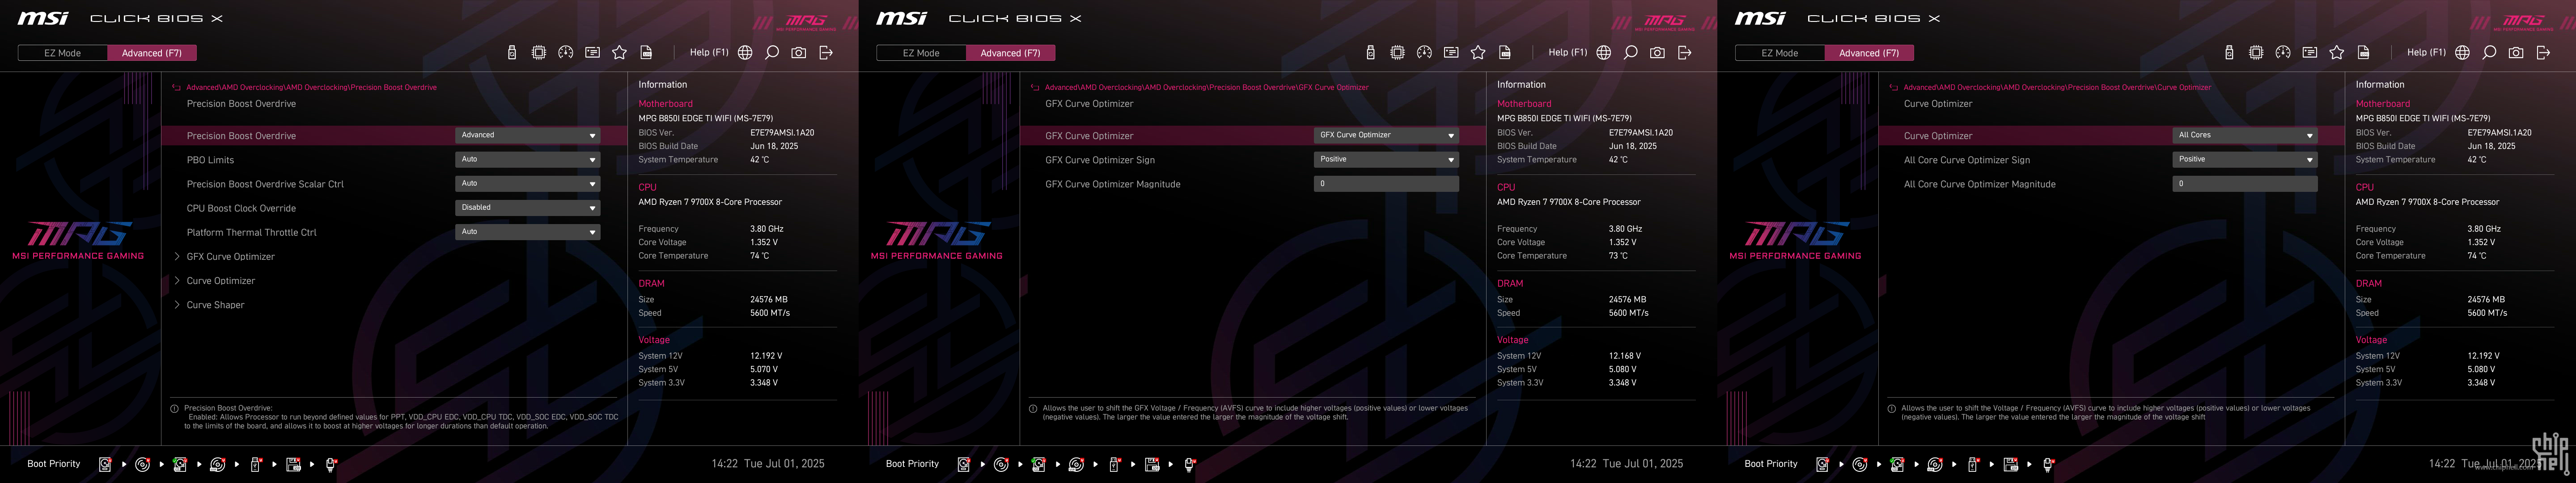Open search magnifier icon in middle screen
2576x483 pixels.
[x=1631, y=53]
